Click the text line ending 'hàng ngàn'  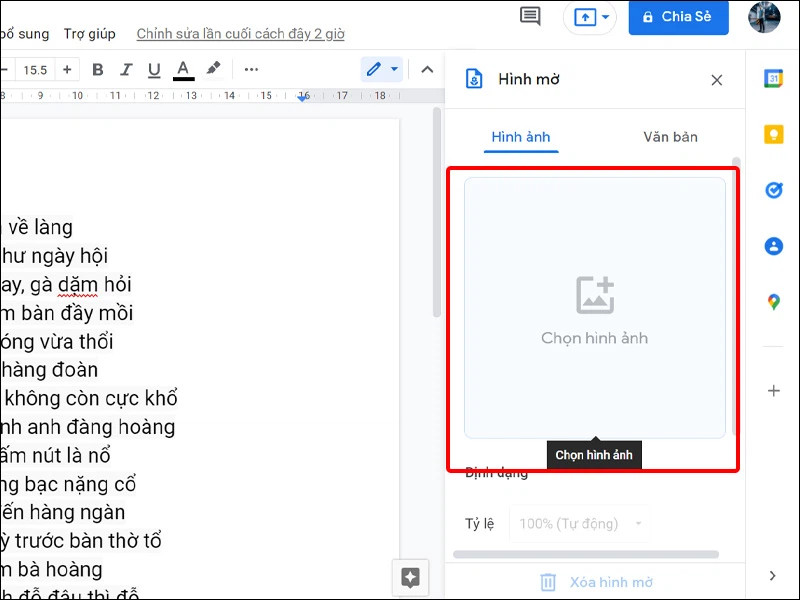pos(62,512)
